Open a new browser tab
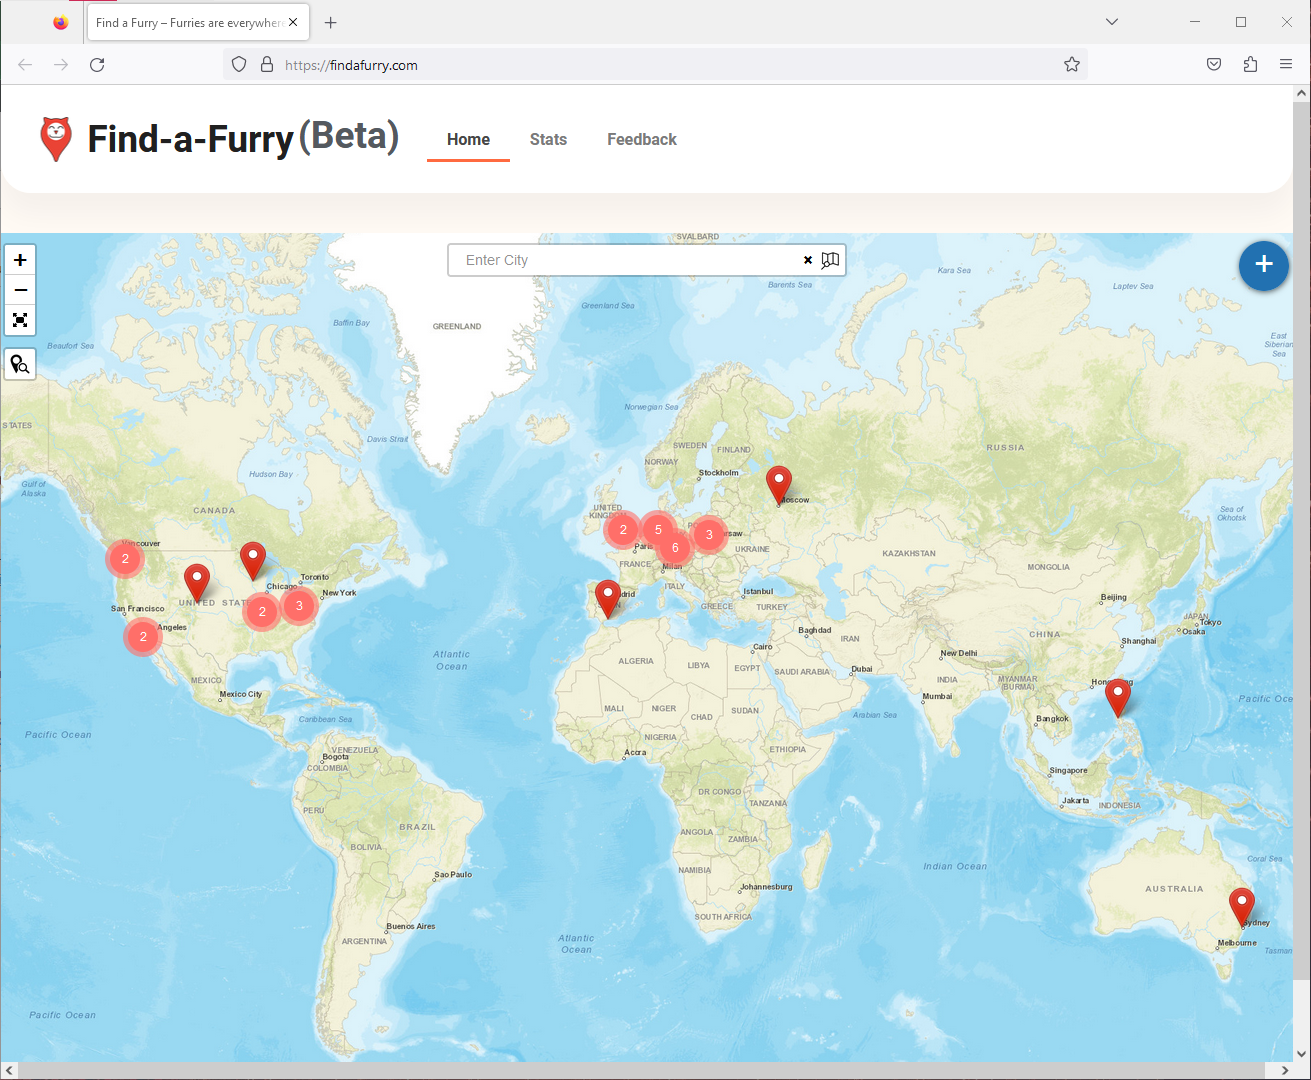This screenshot has width=1311, height=1080. [x=331, y=22]
